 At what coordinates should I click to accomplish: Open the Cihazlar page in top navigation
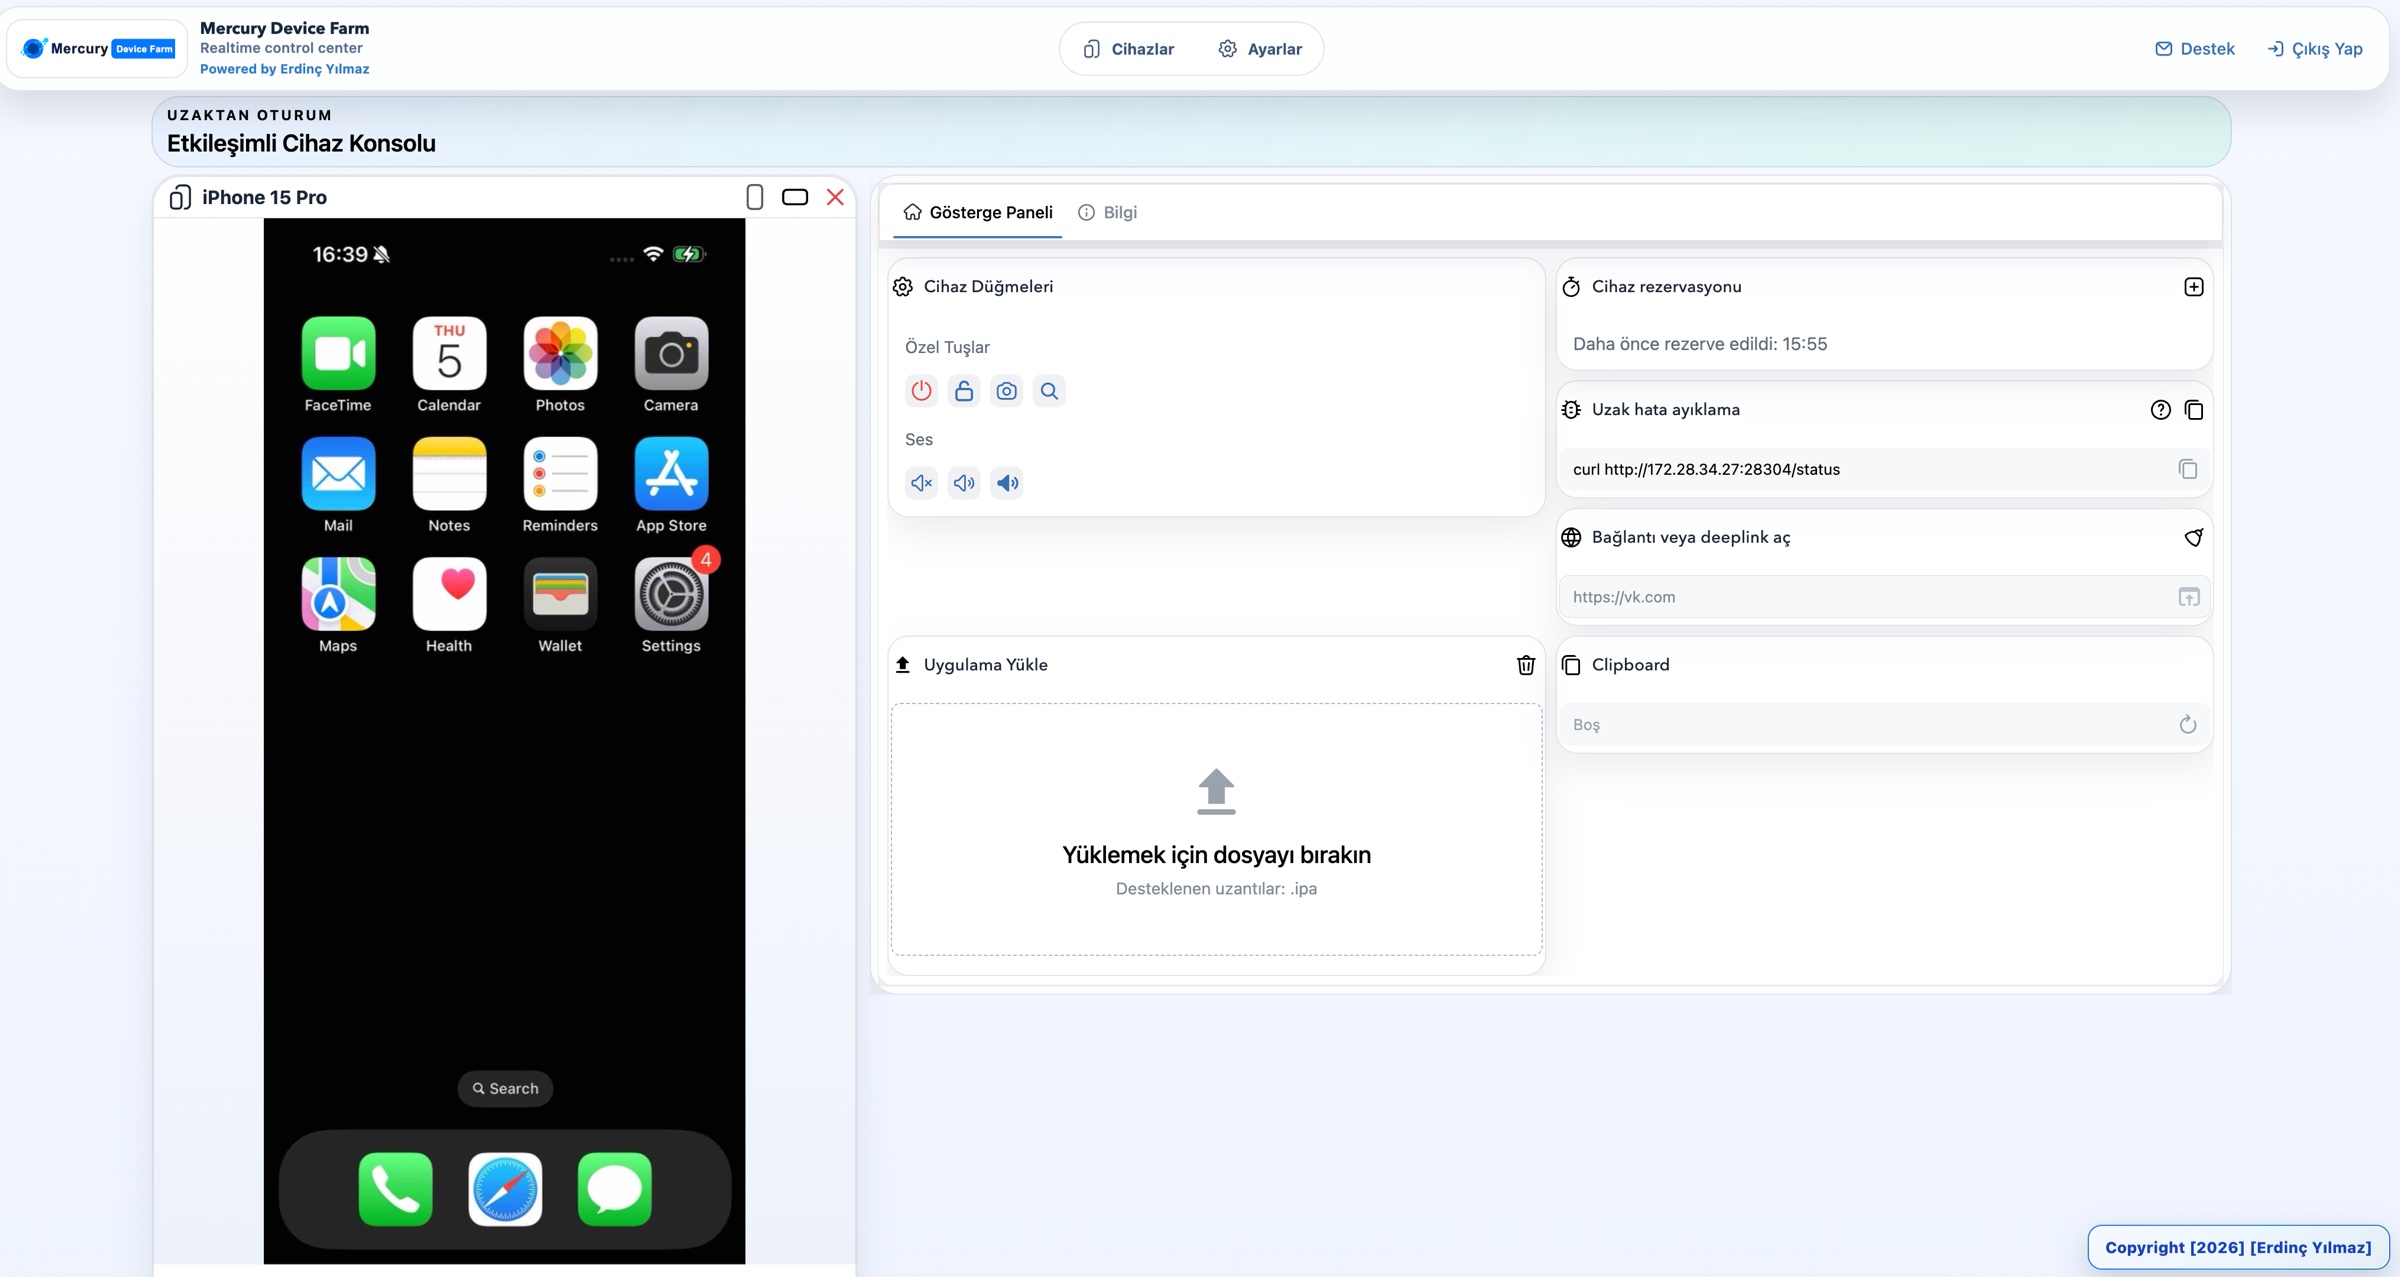coord(1129,49)
